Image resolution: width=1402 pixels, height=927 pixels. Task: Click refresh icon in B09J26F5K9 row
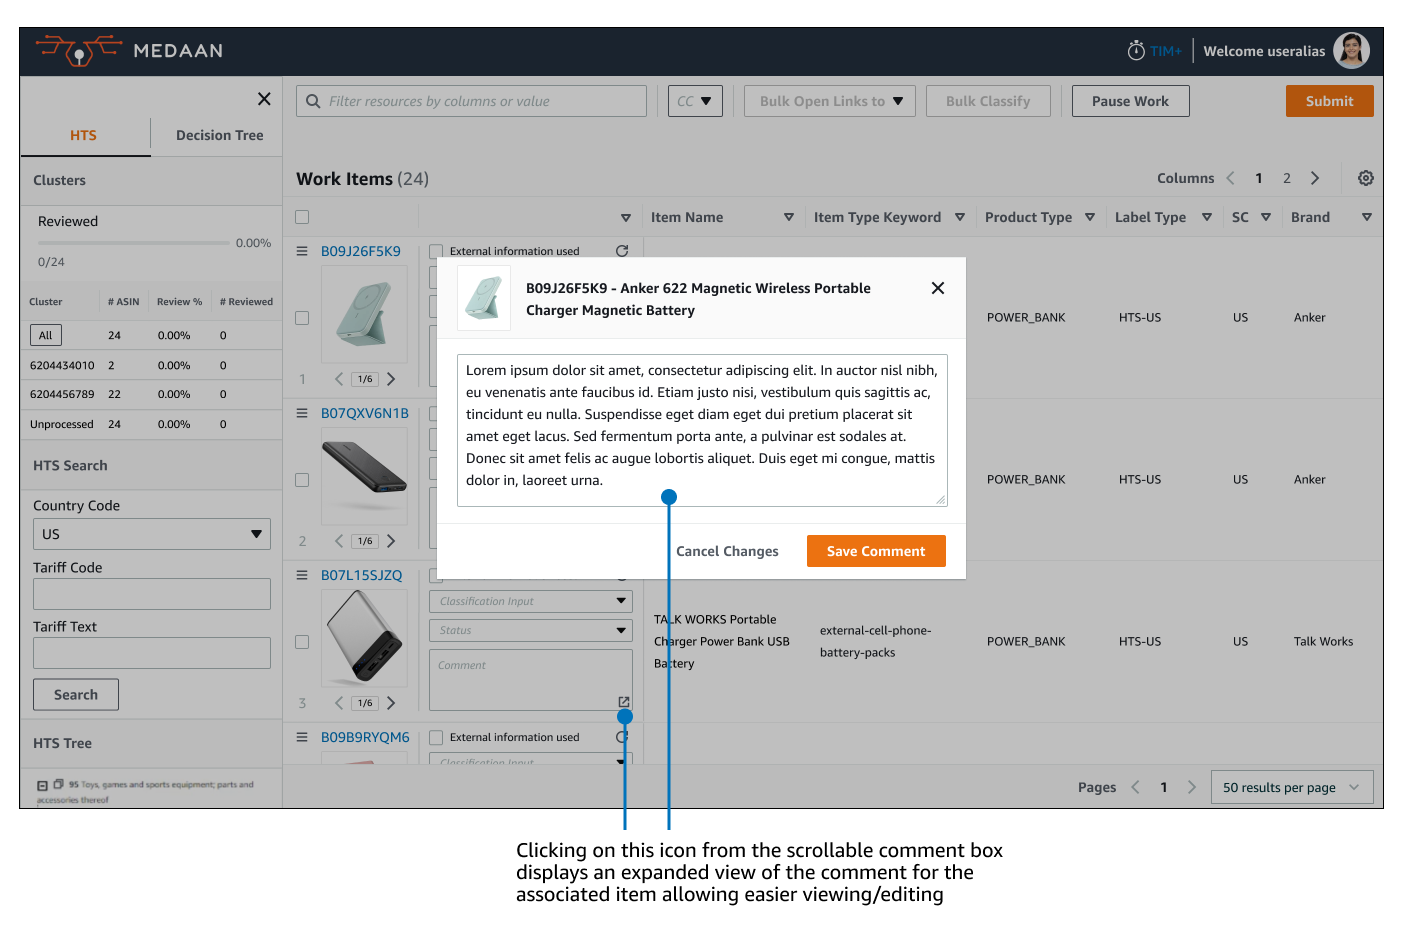point(622,251)
